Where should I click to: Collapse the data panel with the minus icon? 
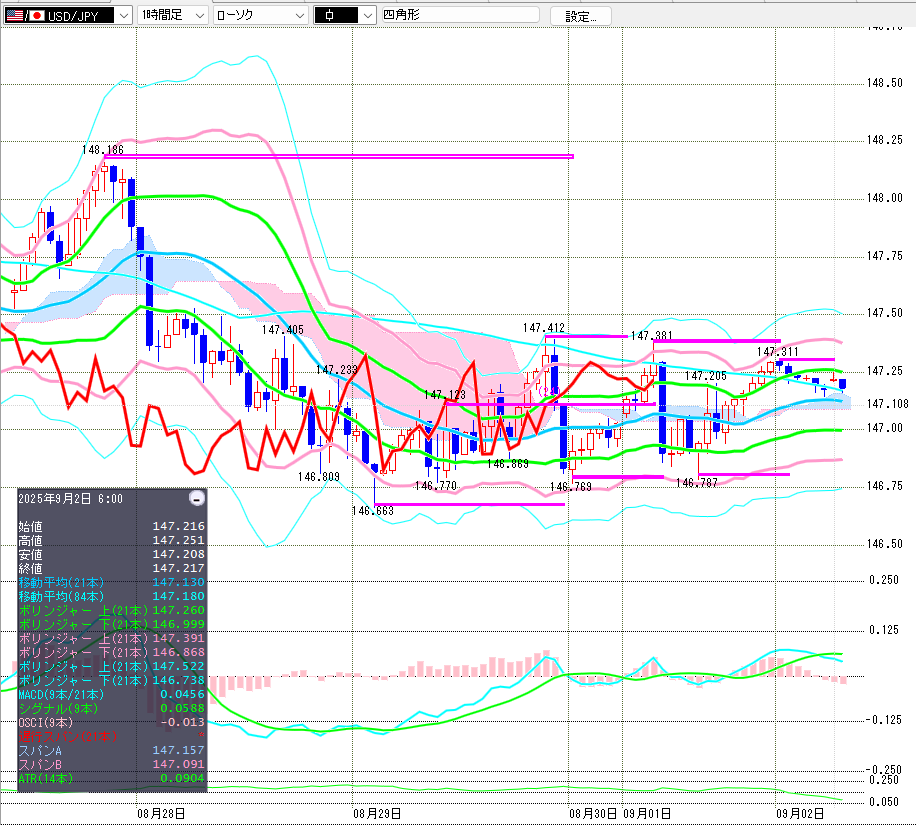[x=197, y=498]
